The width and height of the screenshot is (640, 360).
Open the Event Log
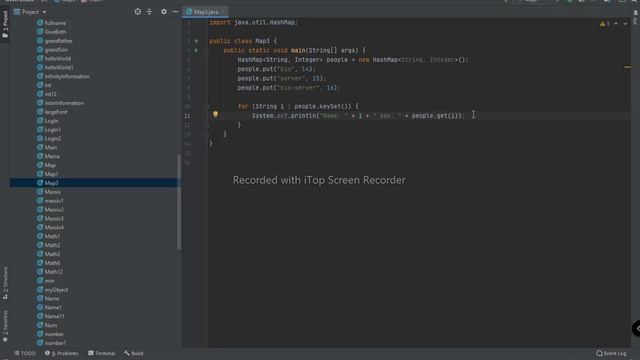(611, 353)
